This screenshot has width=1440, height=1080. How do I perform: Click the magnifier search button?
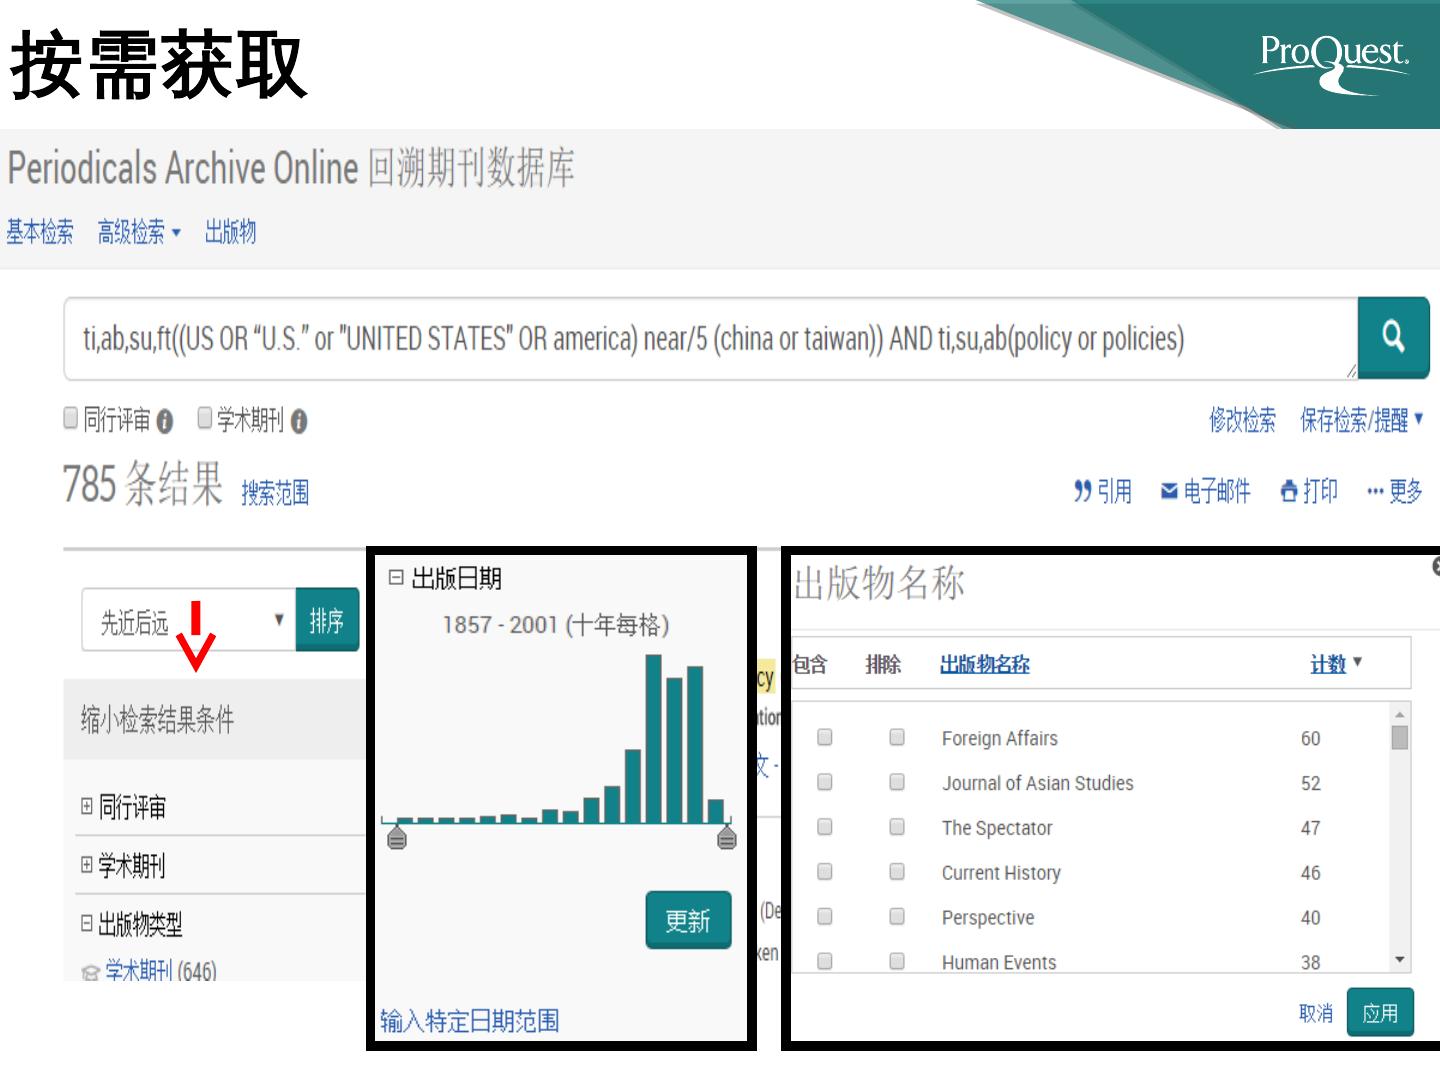[x=1393, y=337]
